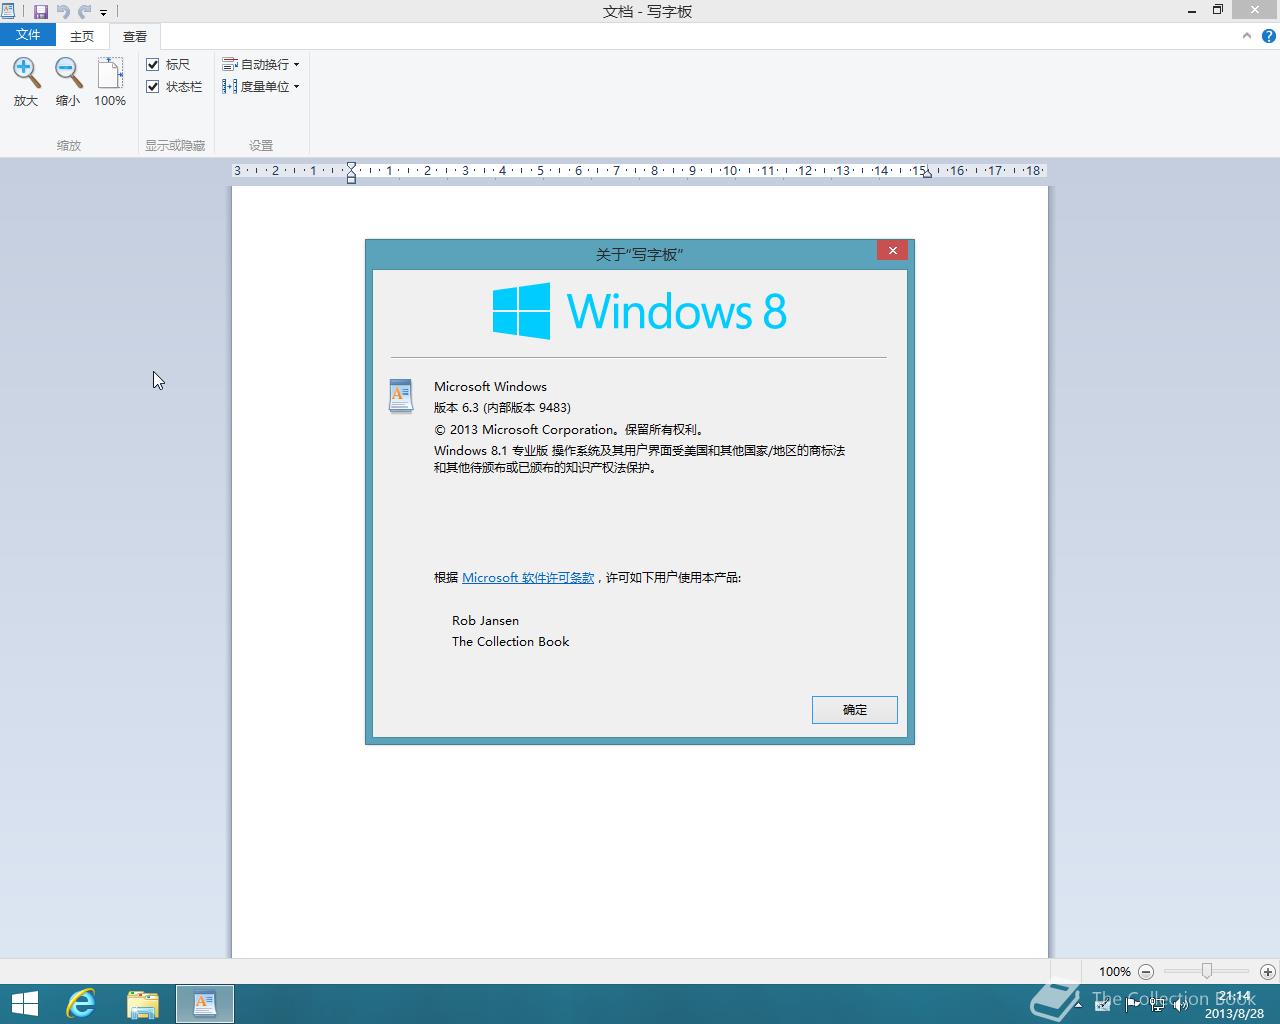Click the first-line indent marker on ruler
Image resolution: width=1280 pixels, height=1024 pixels.
(351, 166)
